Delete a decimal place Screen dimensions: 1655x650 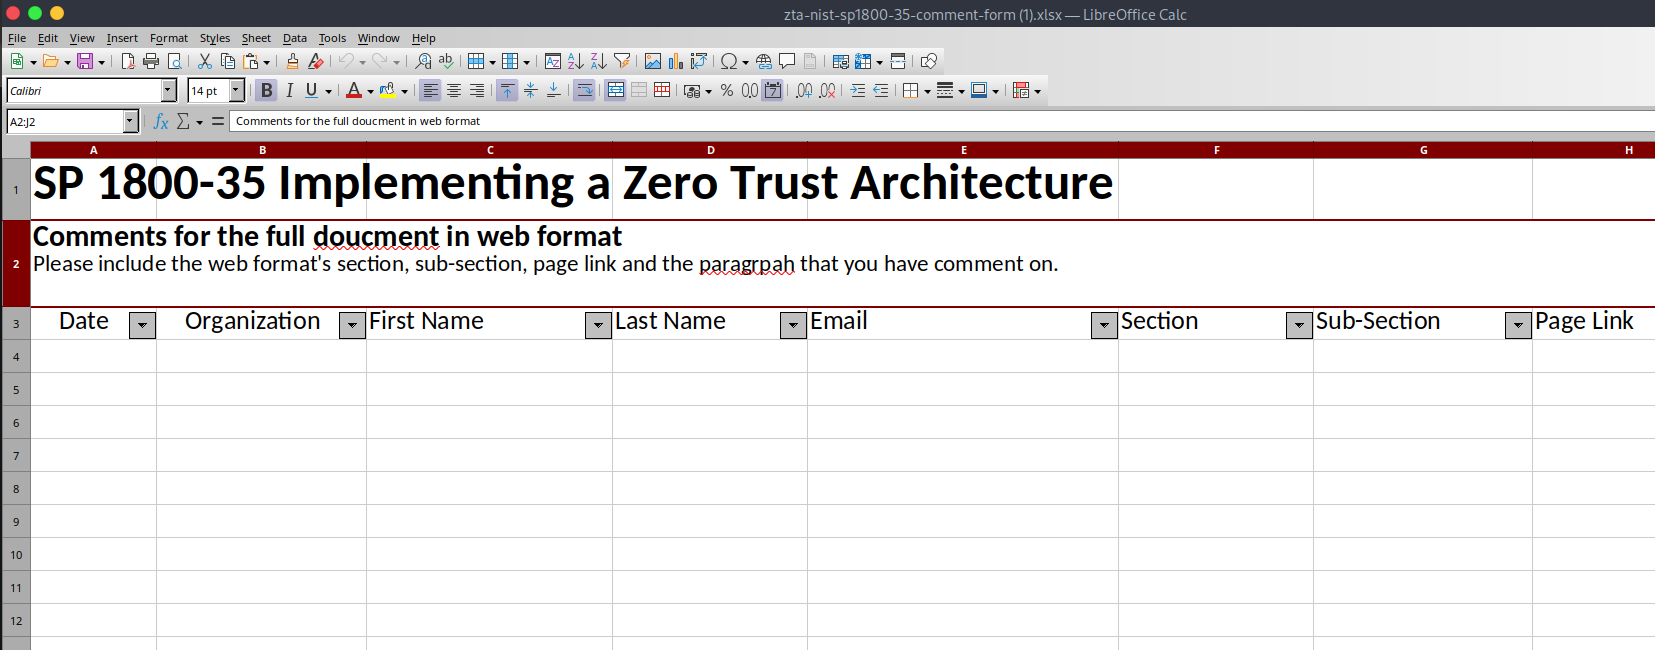pos(827,90)
